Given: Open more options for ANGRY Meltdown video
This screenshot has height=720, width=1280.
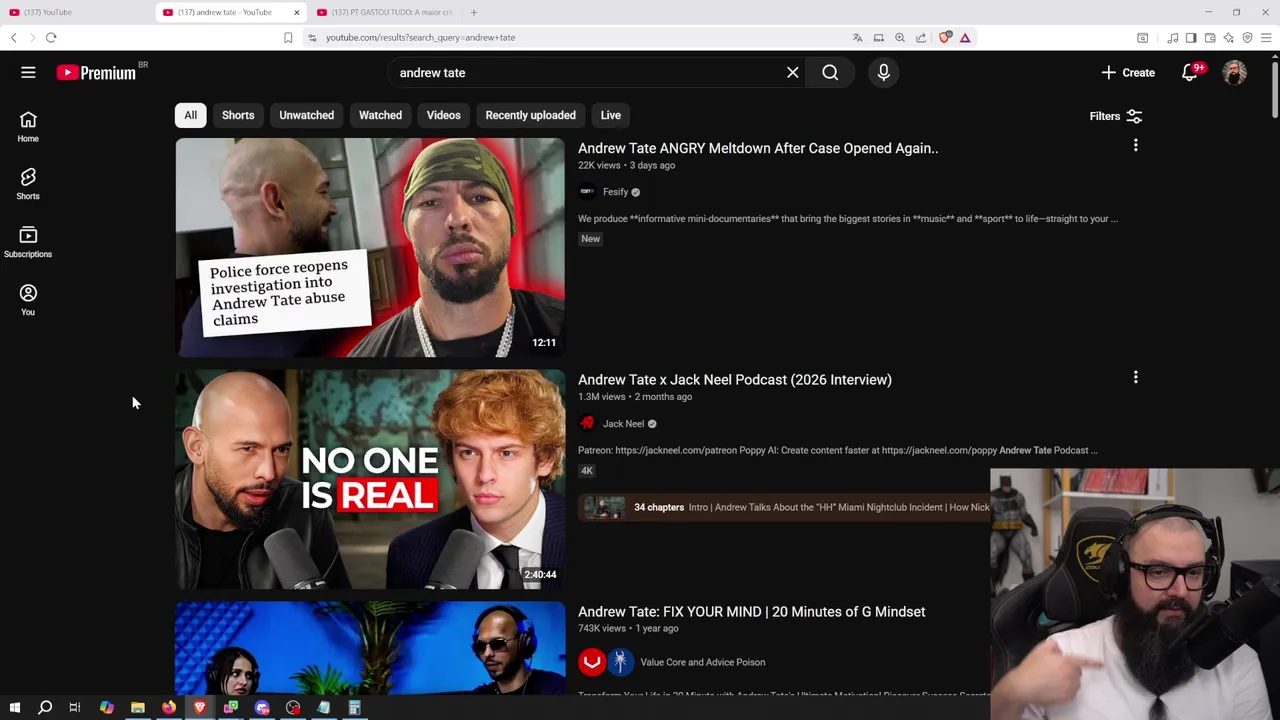Looking at the screenshot, I should tap(1135, 146).
